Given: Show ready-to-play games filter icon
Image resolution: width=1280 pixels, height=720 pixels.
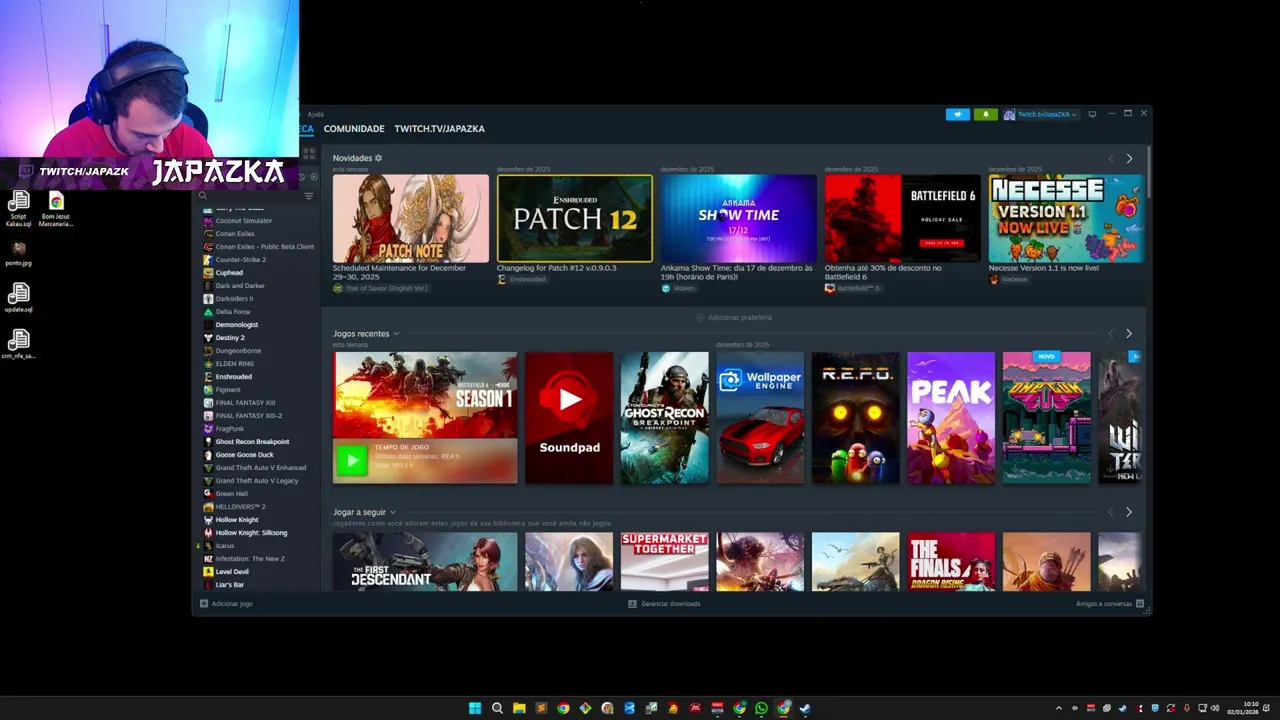Looking at the screenshot, I should 314,177.
